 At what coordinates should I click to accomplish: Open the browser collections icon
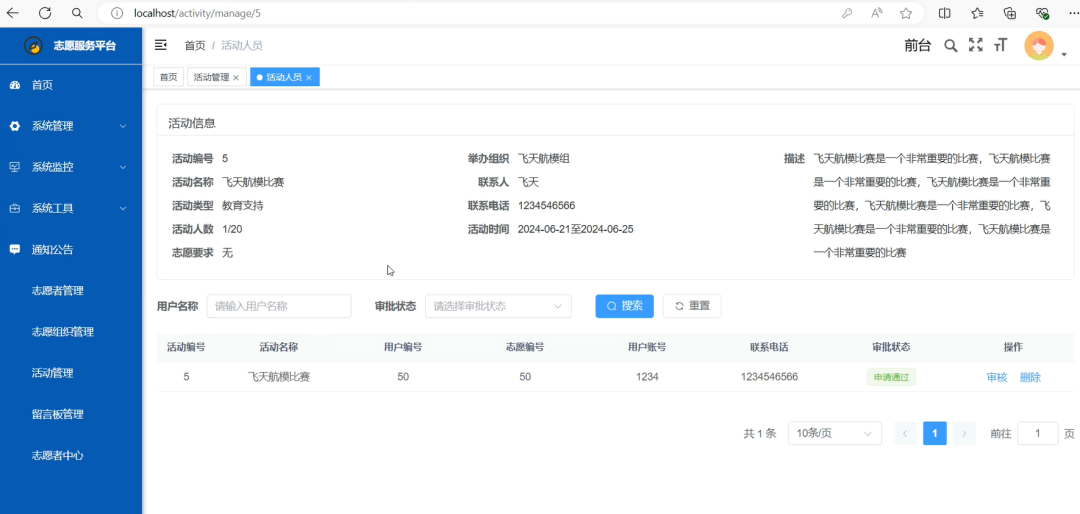(1010, 13)
